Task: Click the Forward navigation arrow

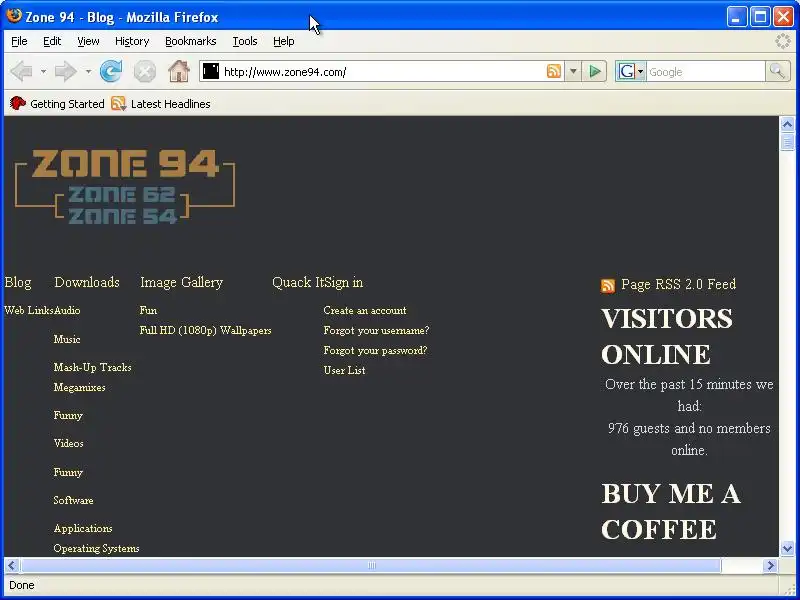Action: coord(65,71)
